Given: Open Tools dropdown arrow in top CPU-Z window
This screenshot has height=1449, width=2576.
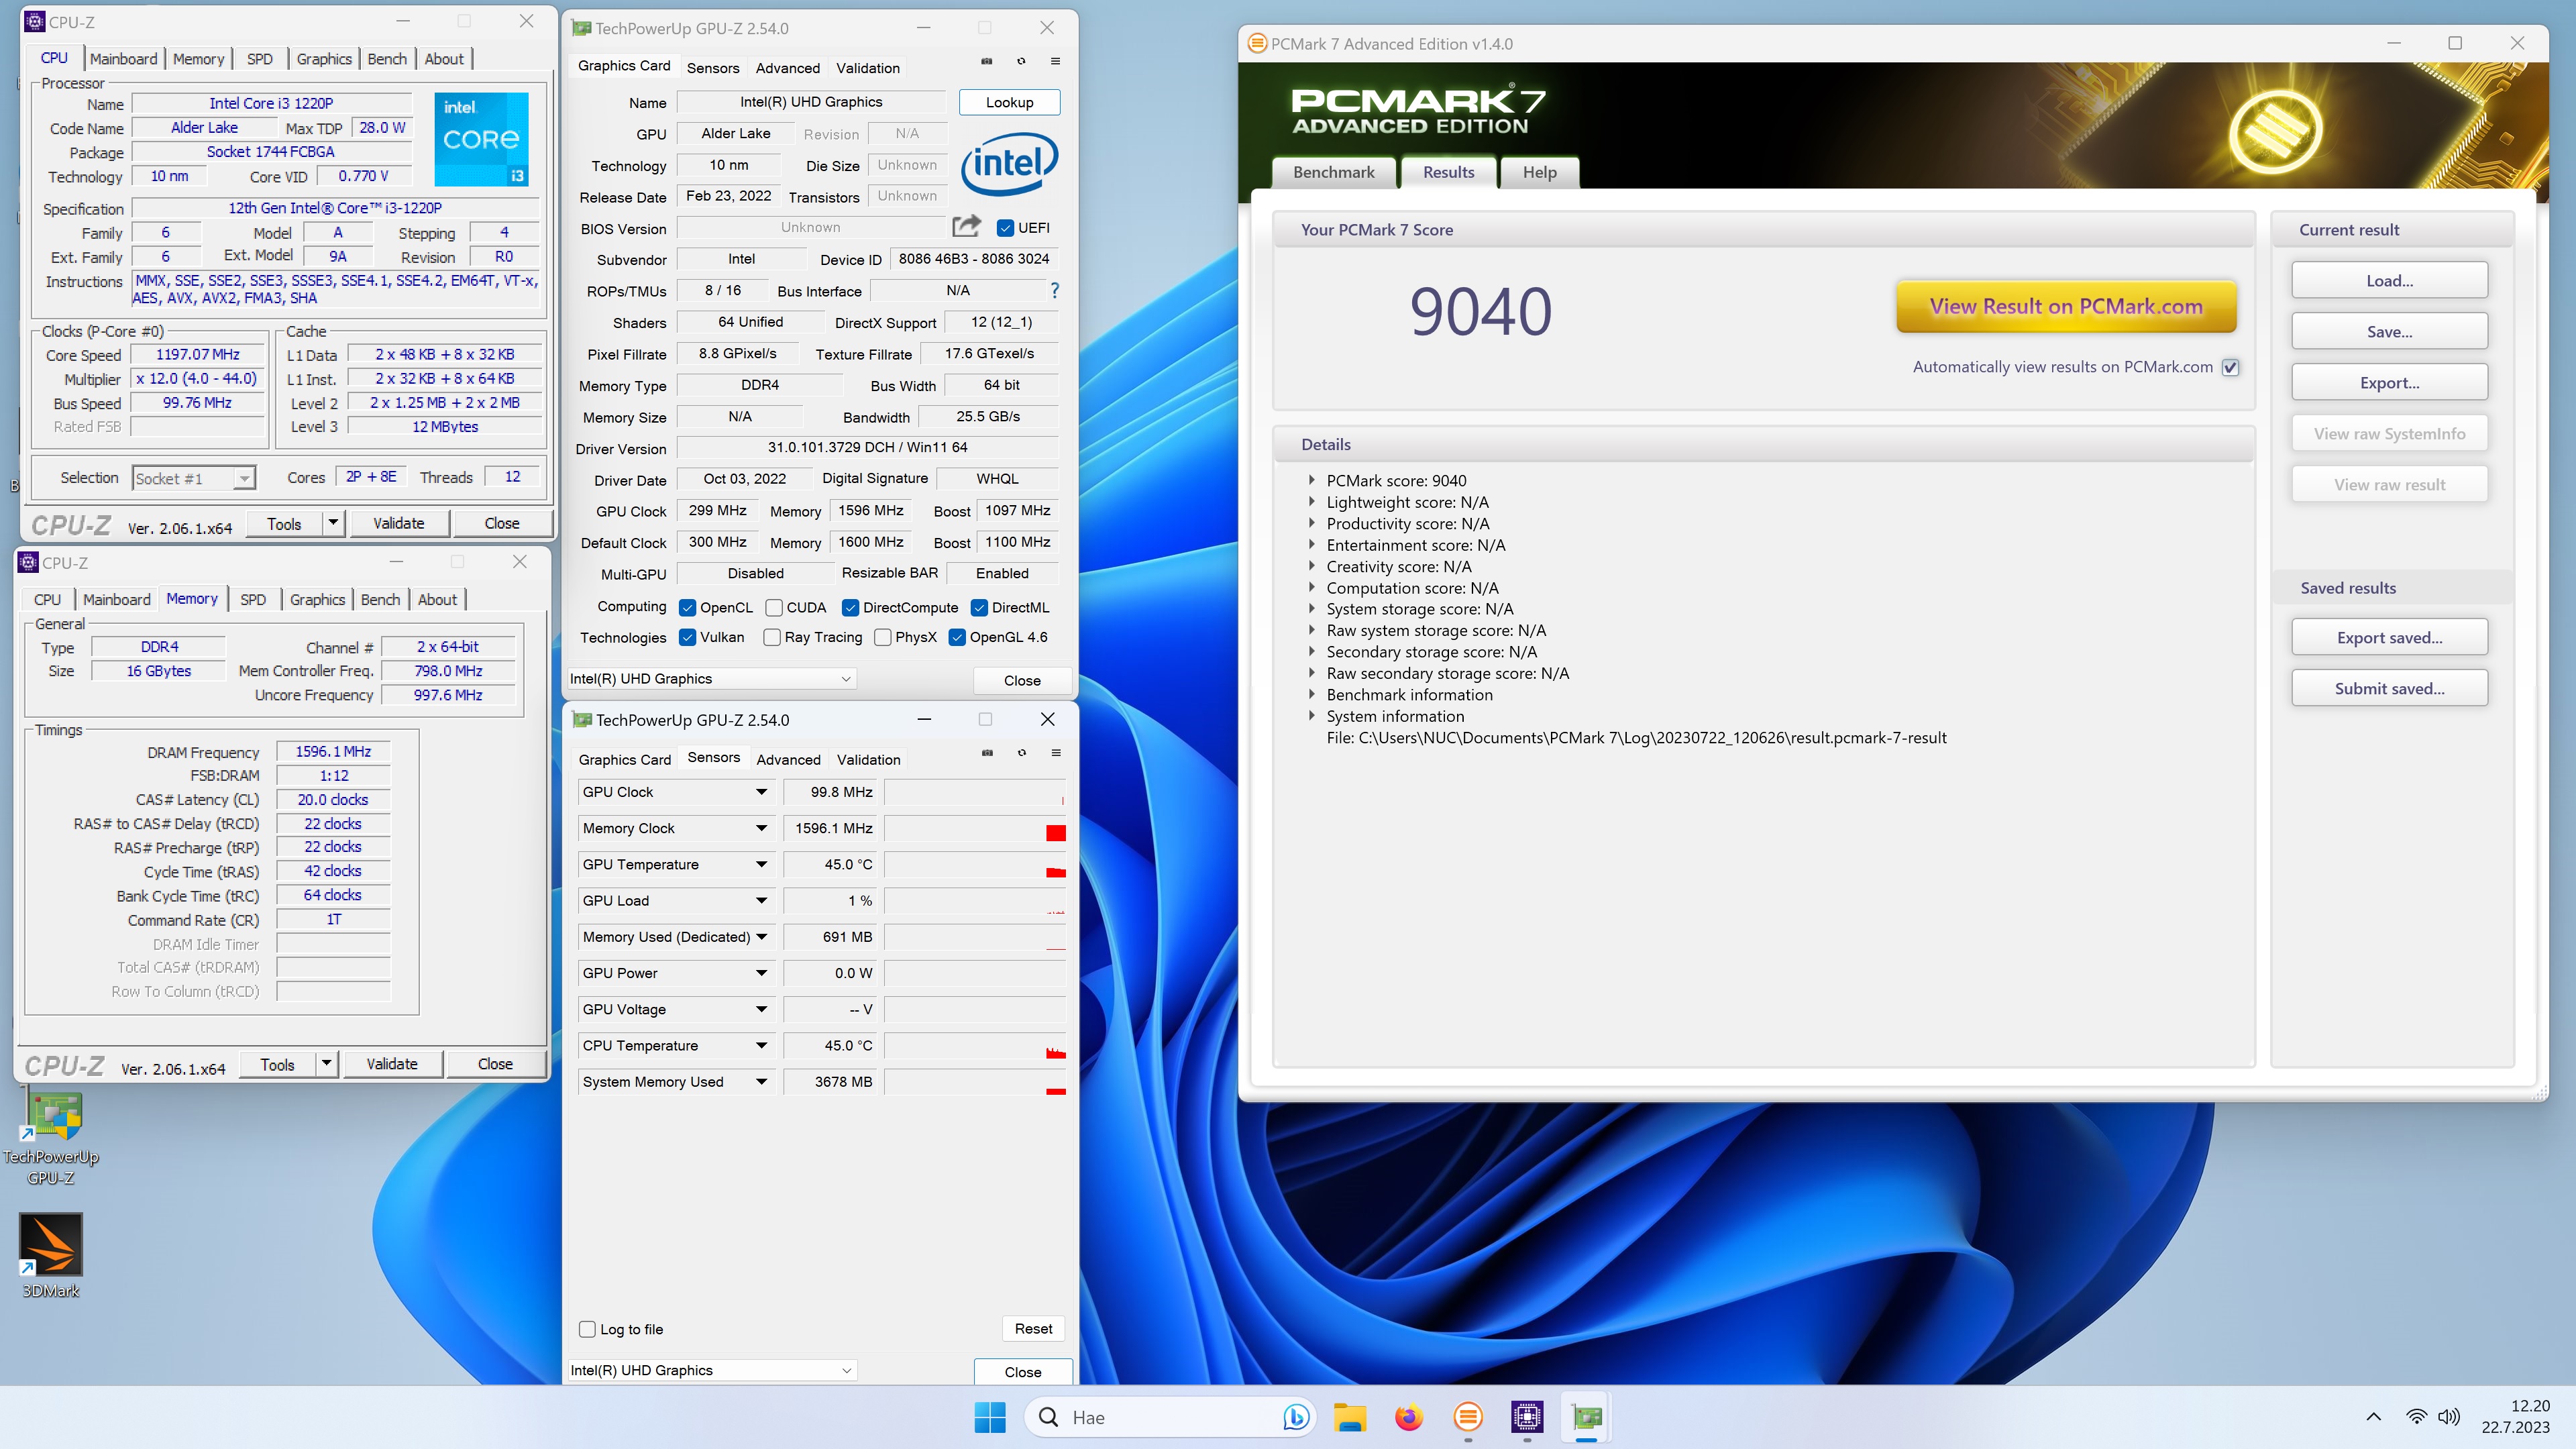Looking at the screenshot, I should coord(333,523).
